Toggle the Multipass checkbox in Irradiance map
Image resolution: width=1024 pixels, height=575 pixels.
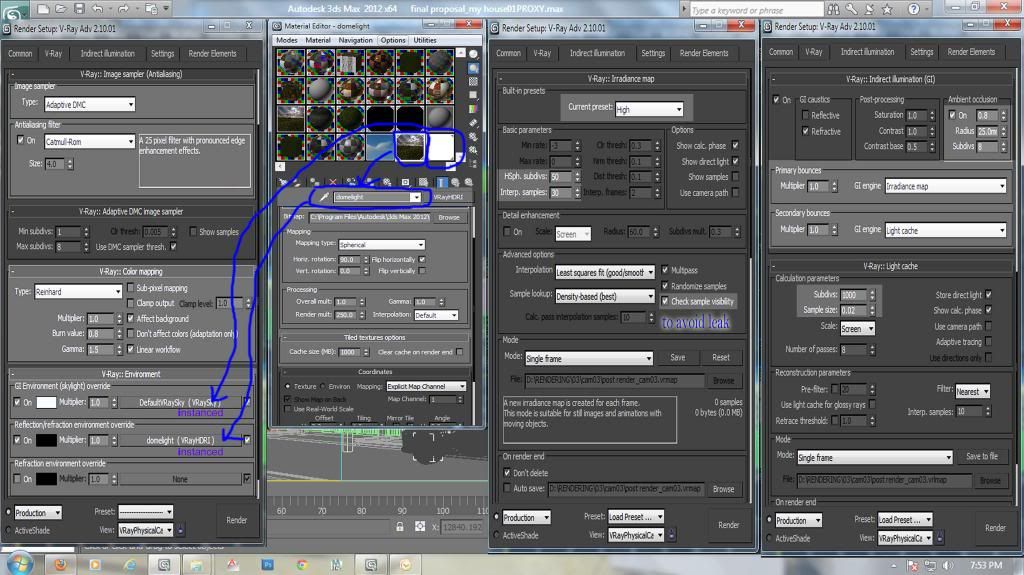tap(665, 269)
